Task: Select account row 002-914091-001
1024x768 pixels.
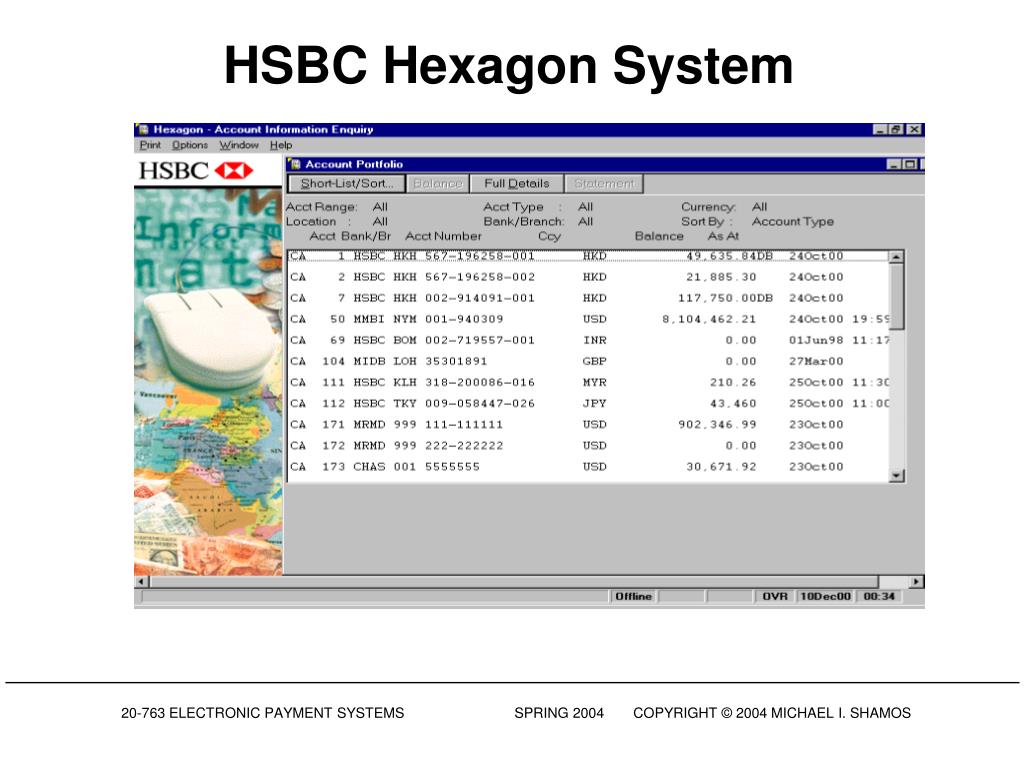Action: pos(588,298)
